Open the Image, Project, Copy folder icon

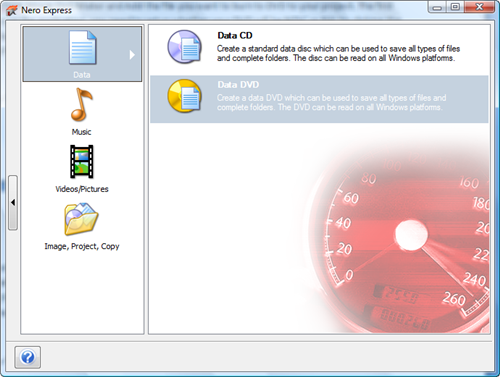(81, 219)
